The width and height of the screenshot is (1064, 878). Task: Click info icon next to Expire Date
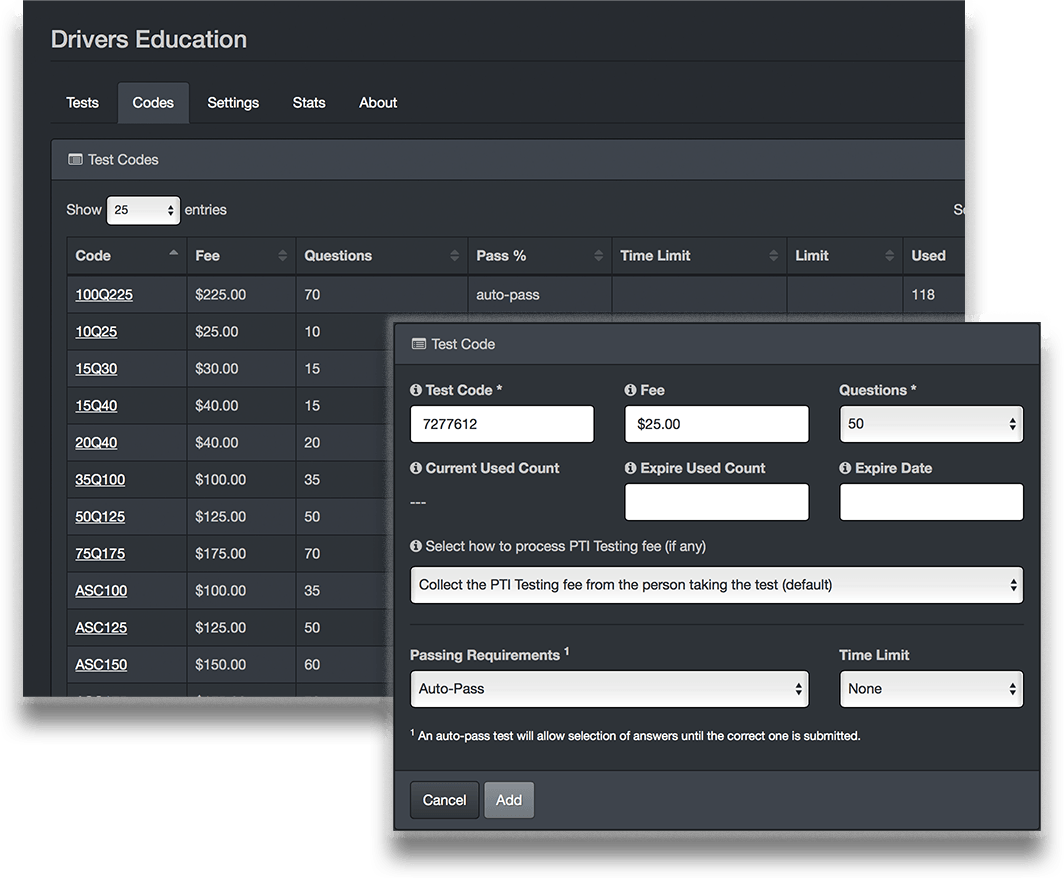pos(845,468)
